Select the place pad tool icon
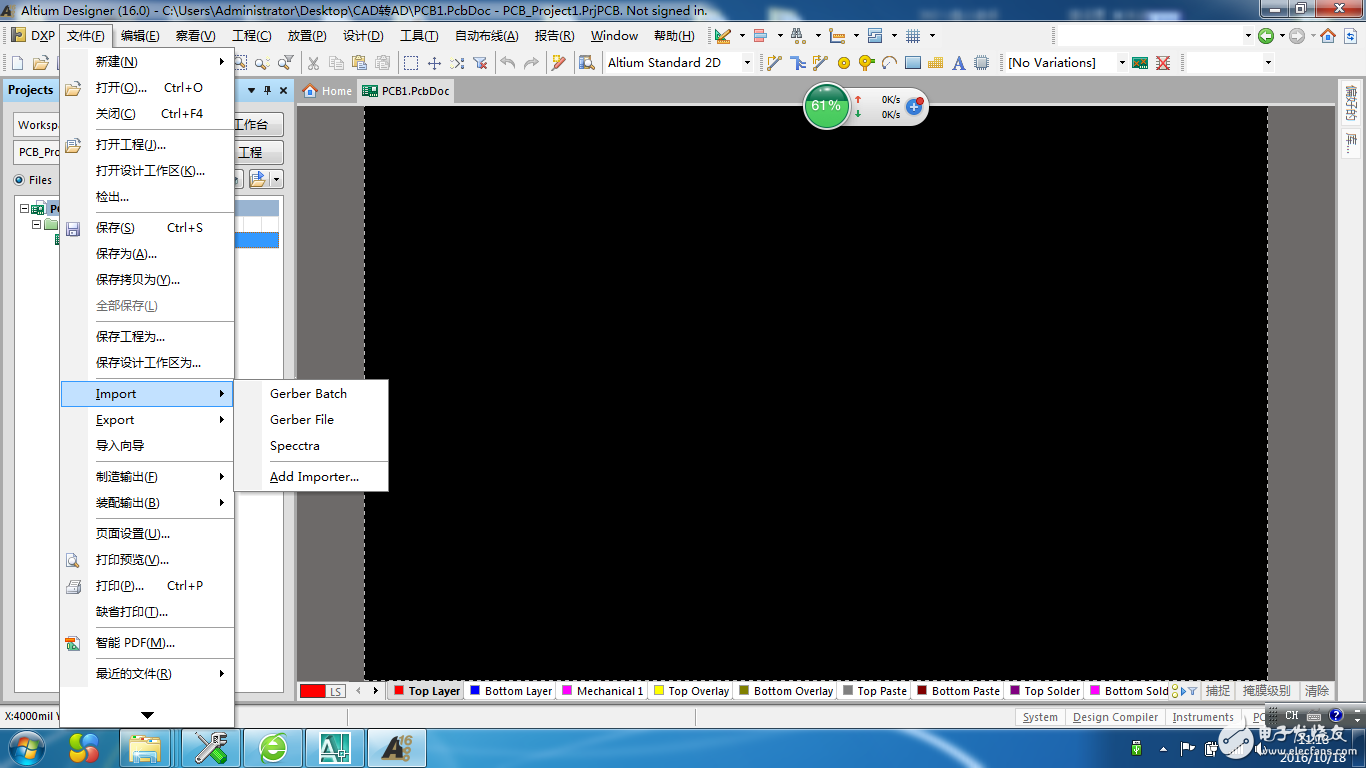 [843, 63]
